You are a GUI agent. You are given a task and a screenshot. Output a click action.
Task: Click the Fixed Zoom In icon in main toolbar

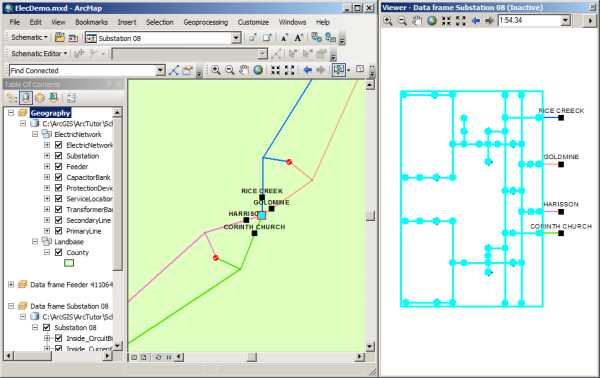pyautogui.click(x=276, y=70)
